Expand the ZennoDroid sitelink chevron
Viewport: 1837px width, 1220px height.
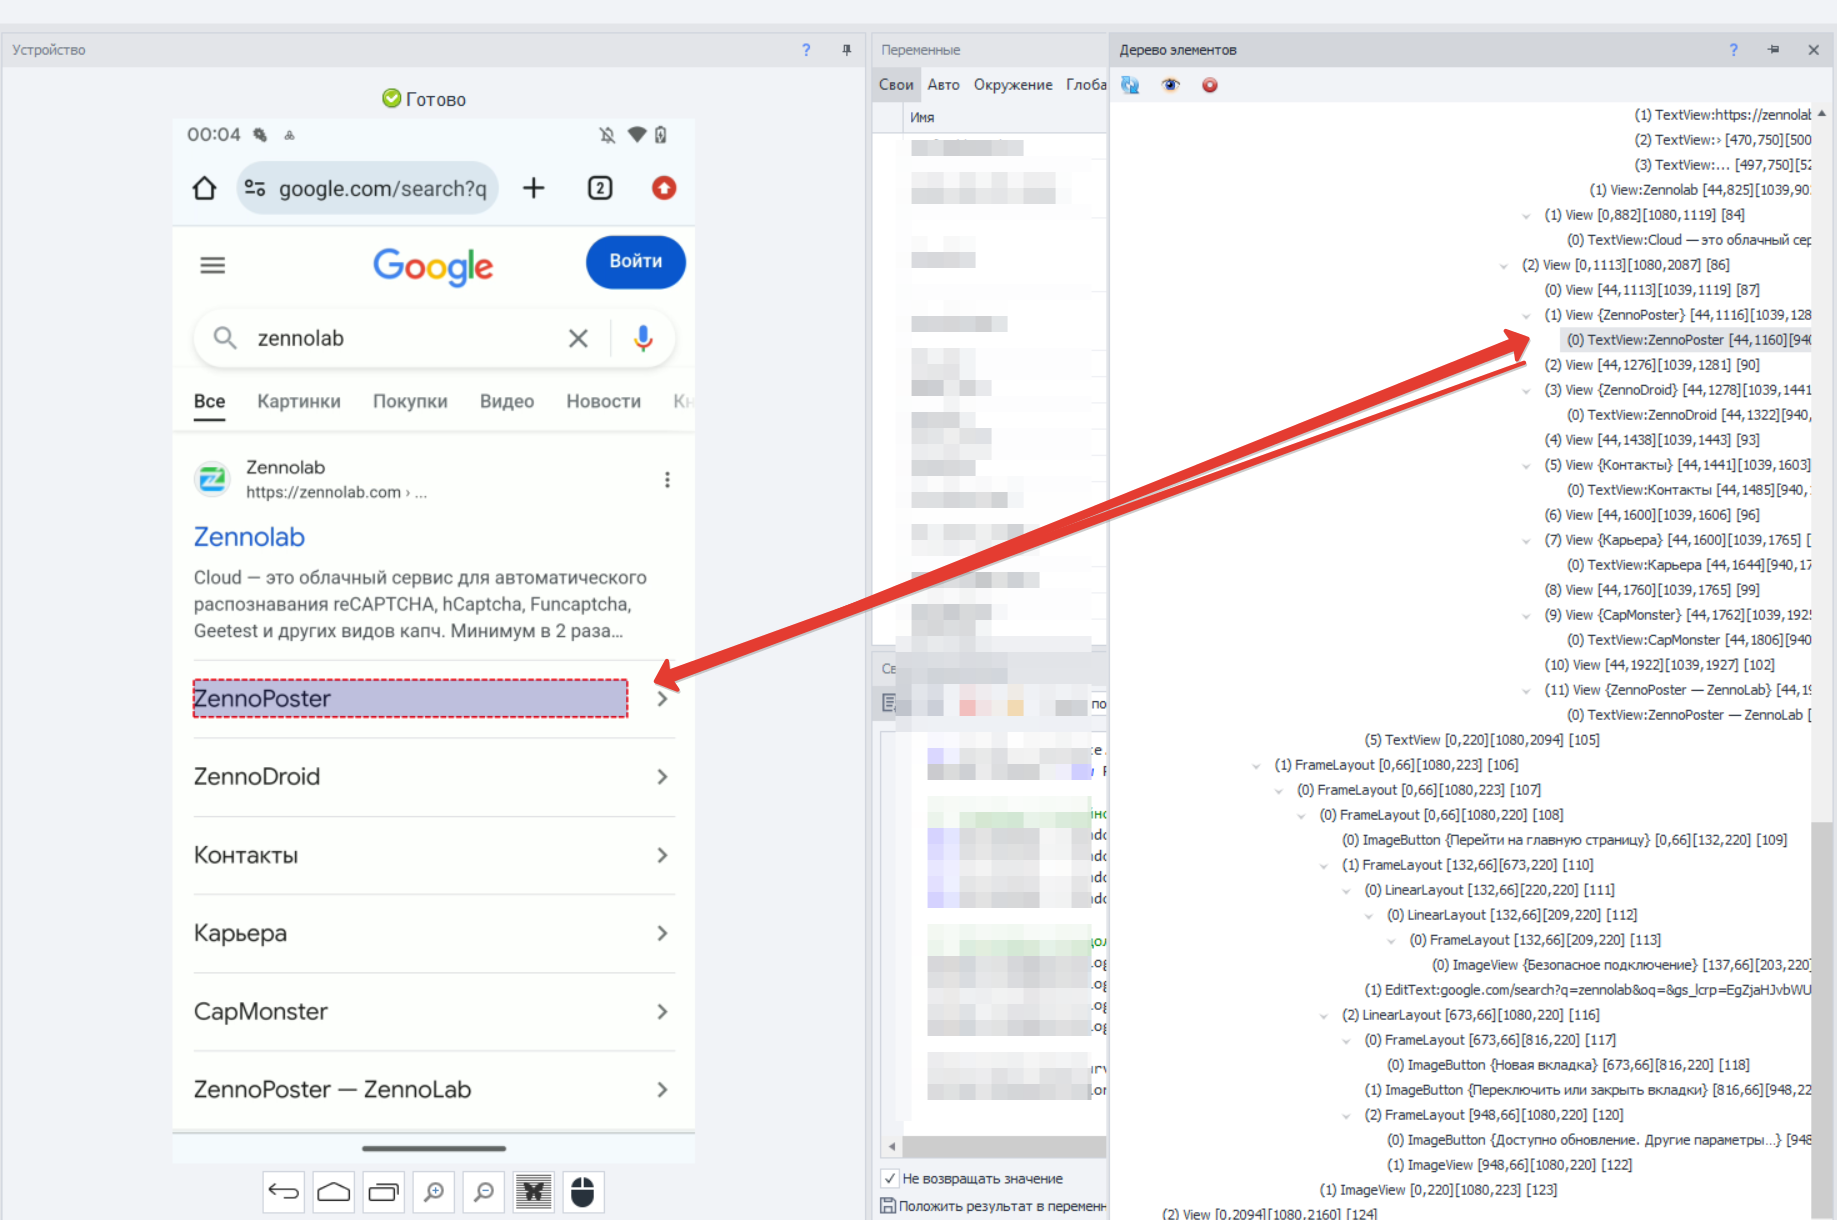click(x=662, y=777)
